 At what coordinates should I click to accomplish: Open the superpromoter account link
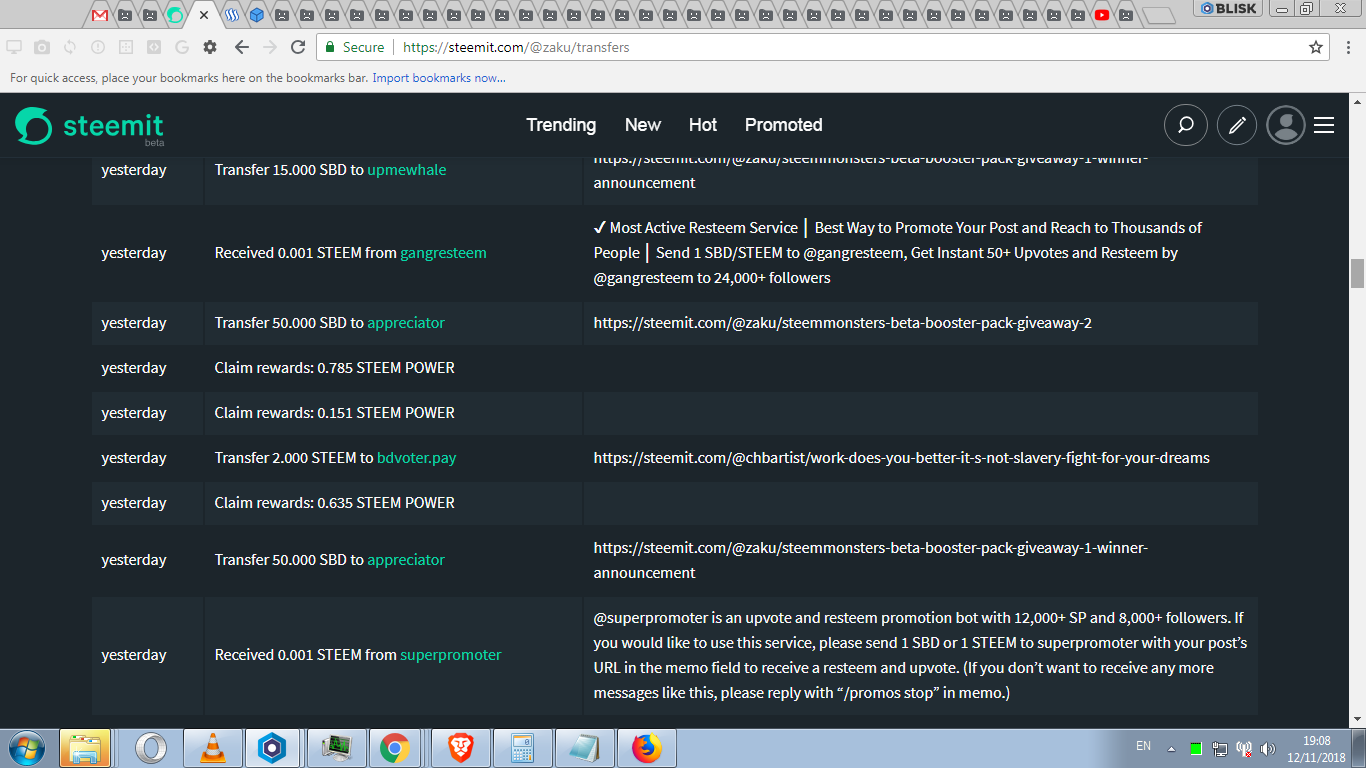[x=451, y=655]
